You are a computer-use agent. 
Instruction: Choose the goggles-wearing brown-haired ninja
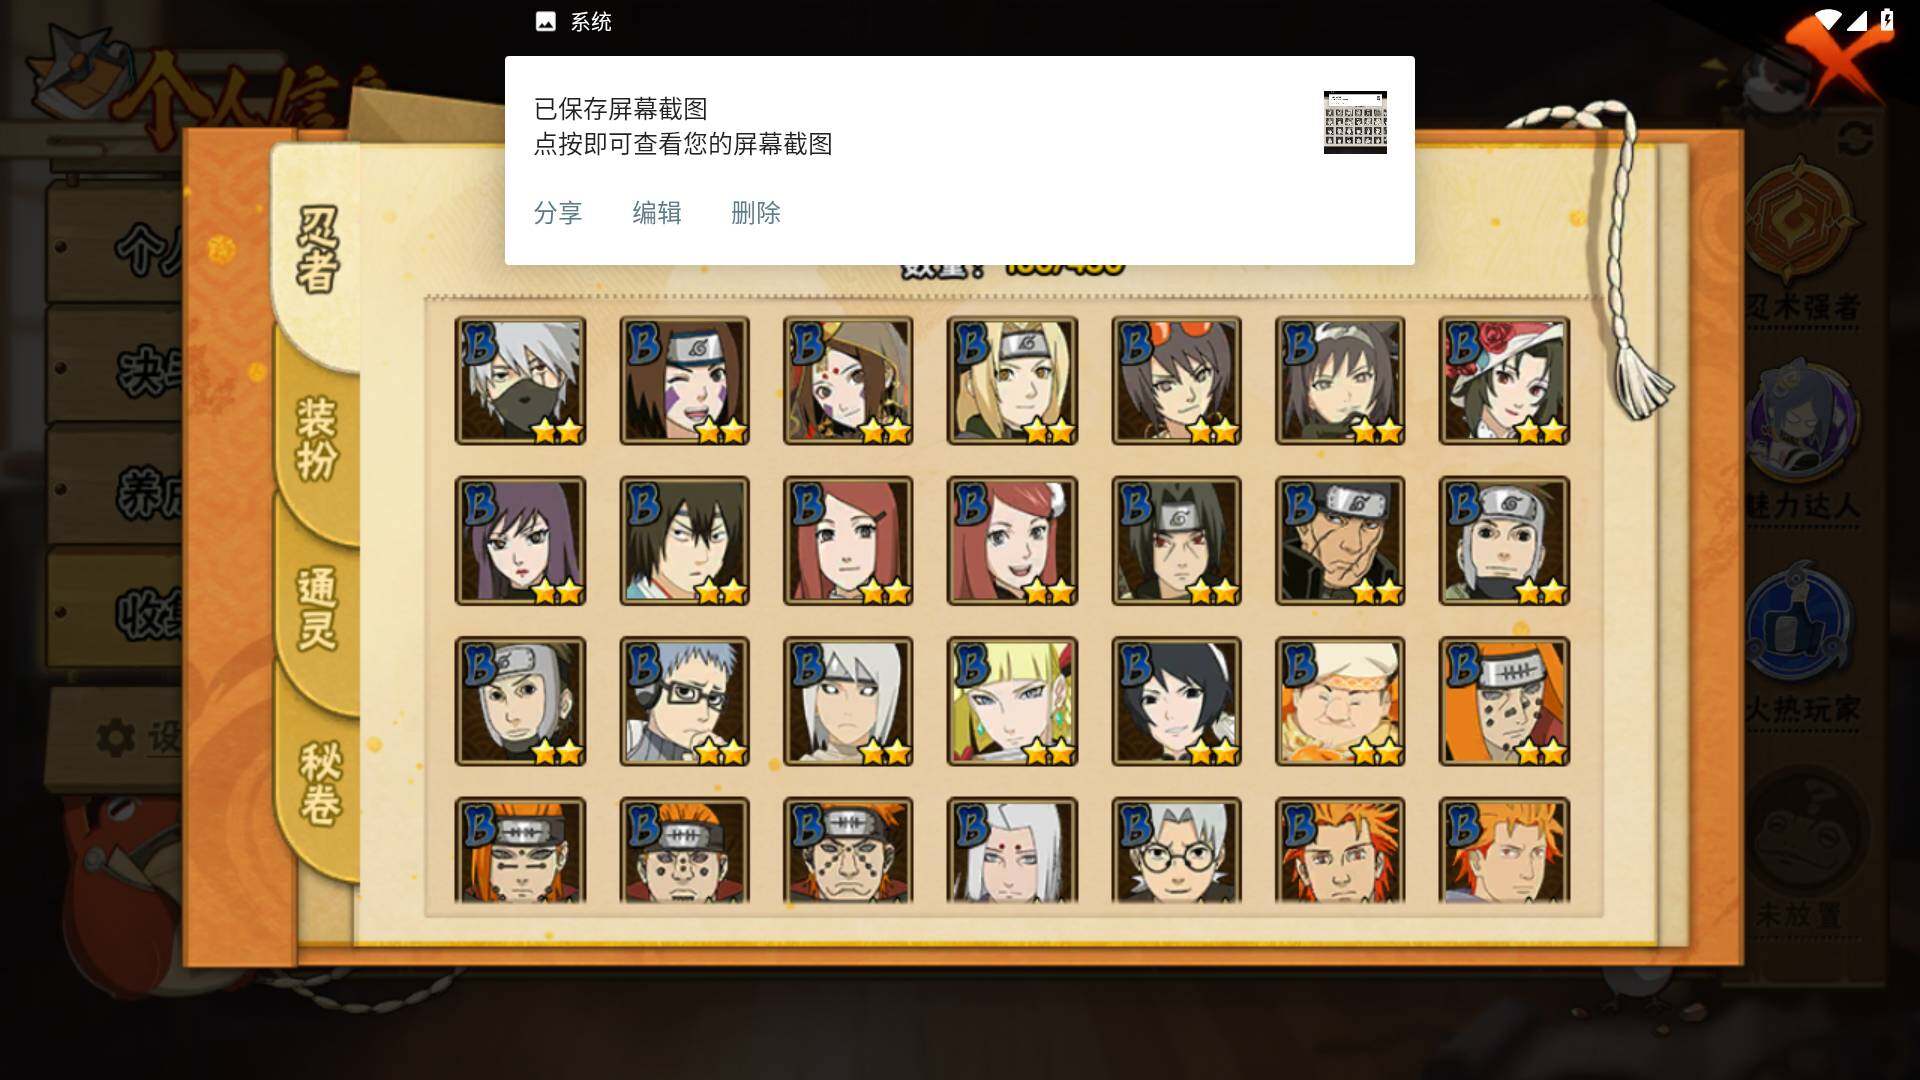(x=1176, y=381)
